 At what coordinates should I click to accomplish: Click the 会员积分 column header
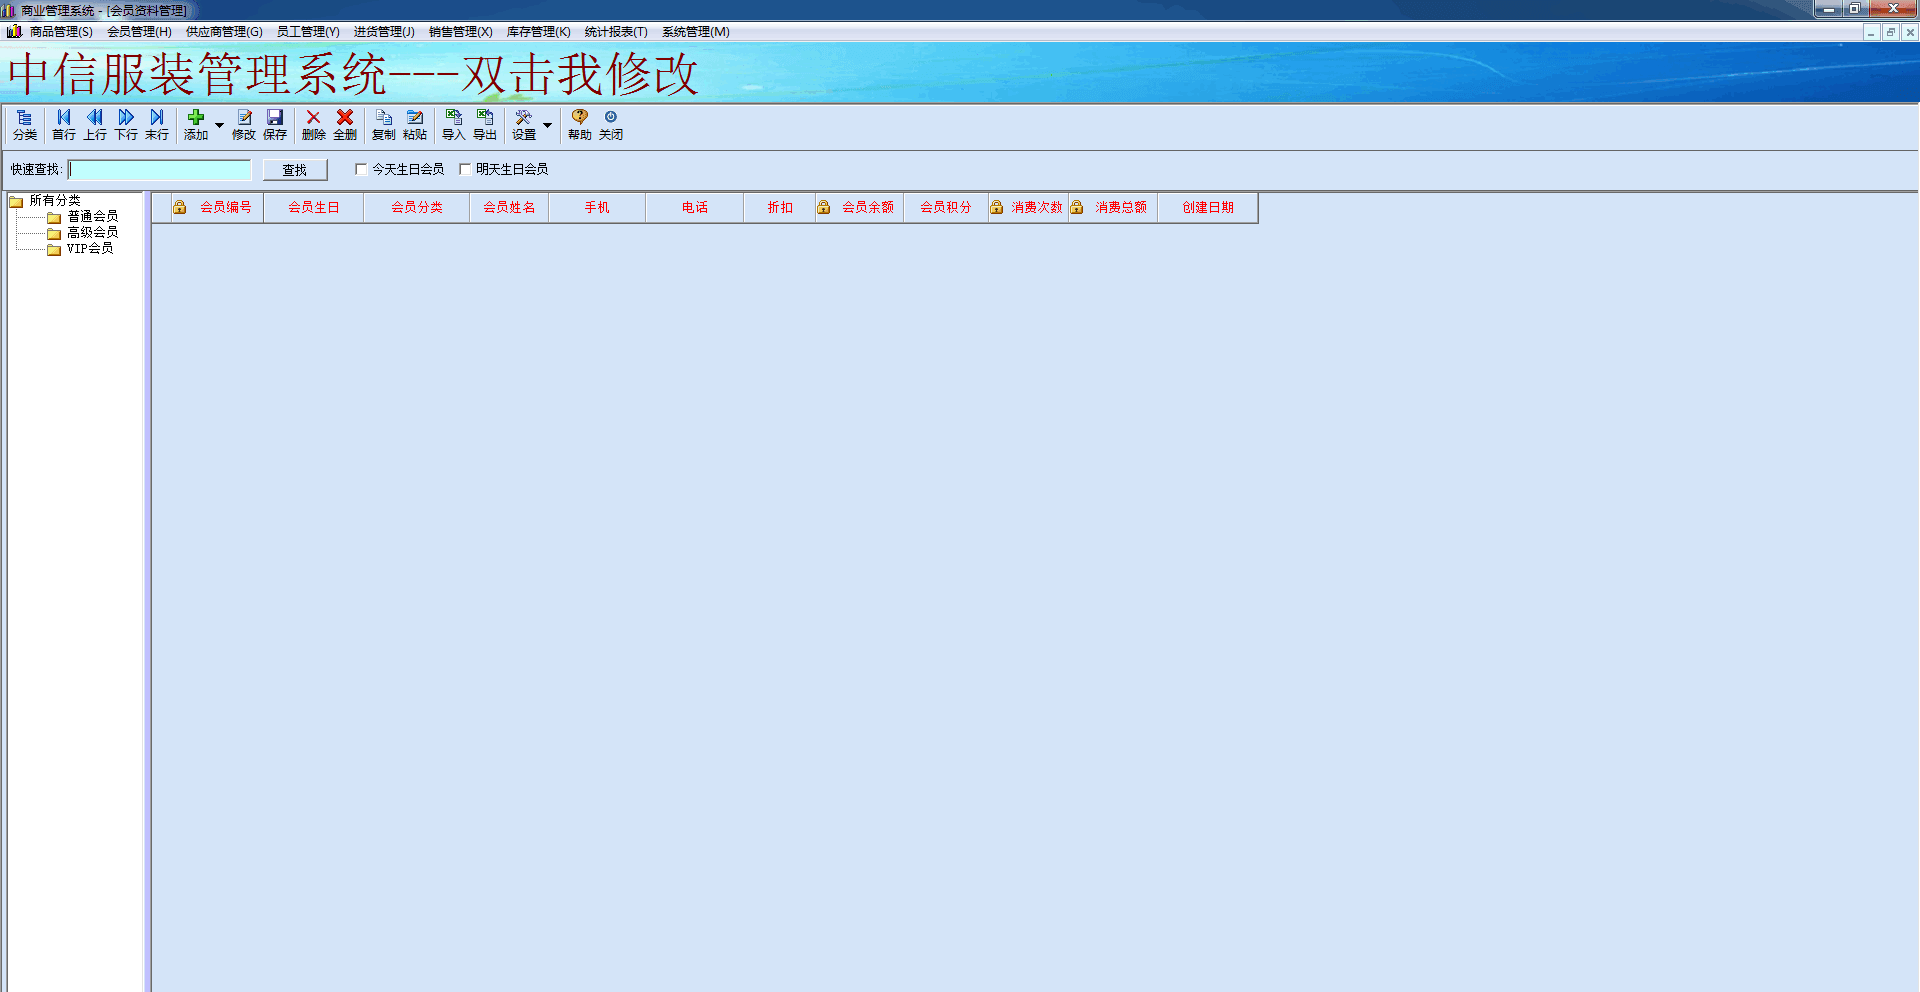(946, 208)
